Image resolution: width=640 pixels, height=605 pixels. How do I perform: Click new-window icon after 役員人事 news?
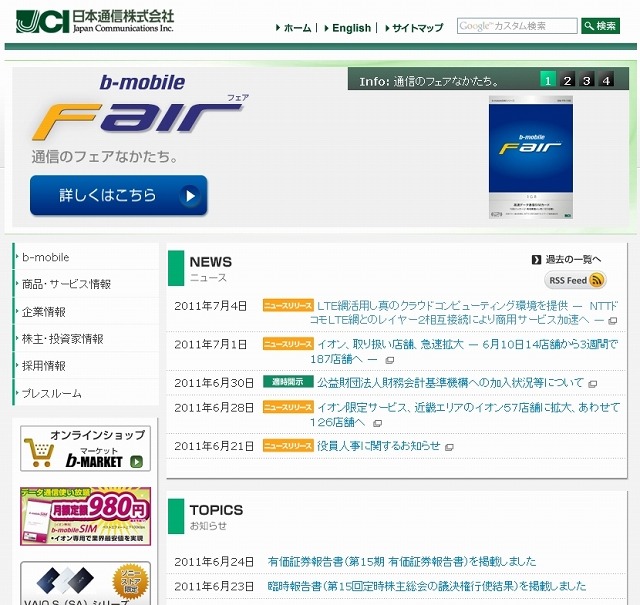click(x=449, y=447)
